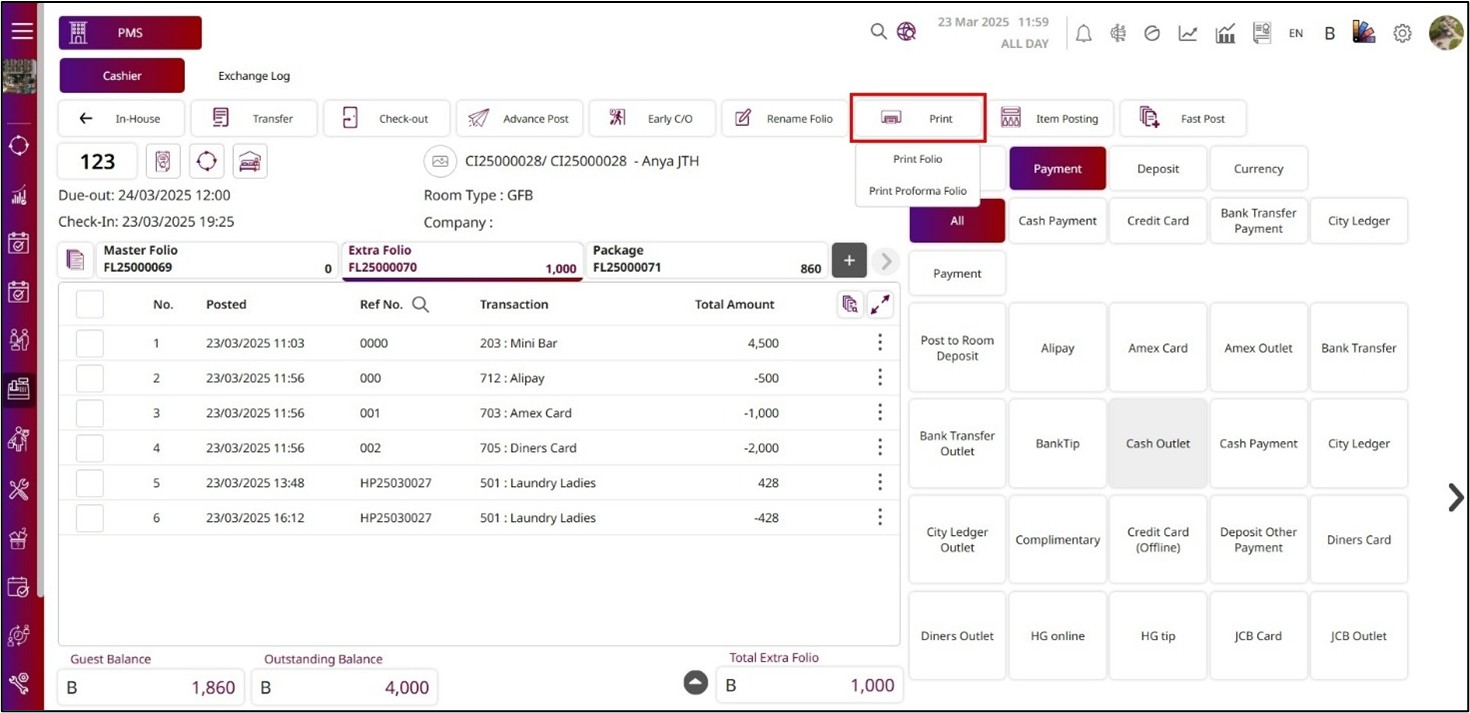This screenshot has height=713, width=1470.
Task: Select the Cash Outlet payment button
Action: click(x=1157, y=444)
